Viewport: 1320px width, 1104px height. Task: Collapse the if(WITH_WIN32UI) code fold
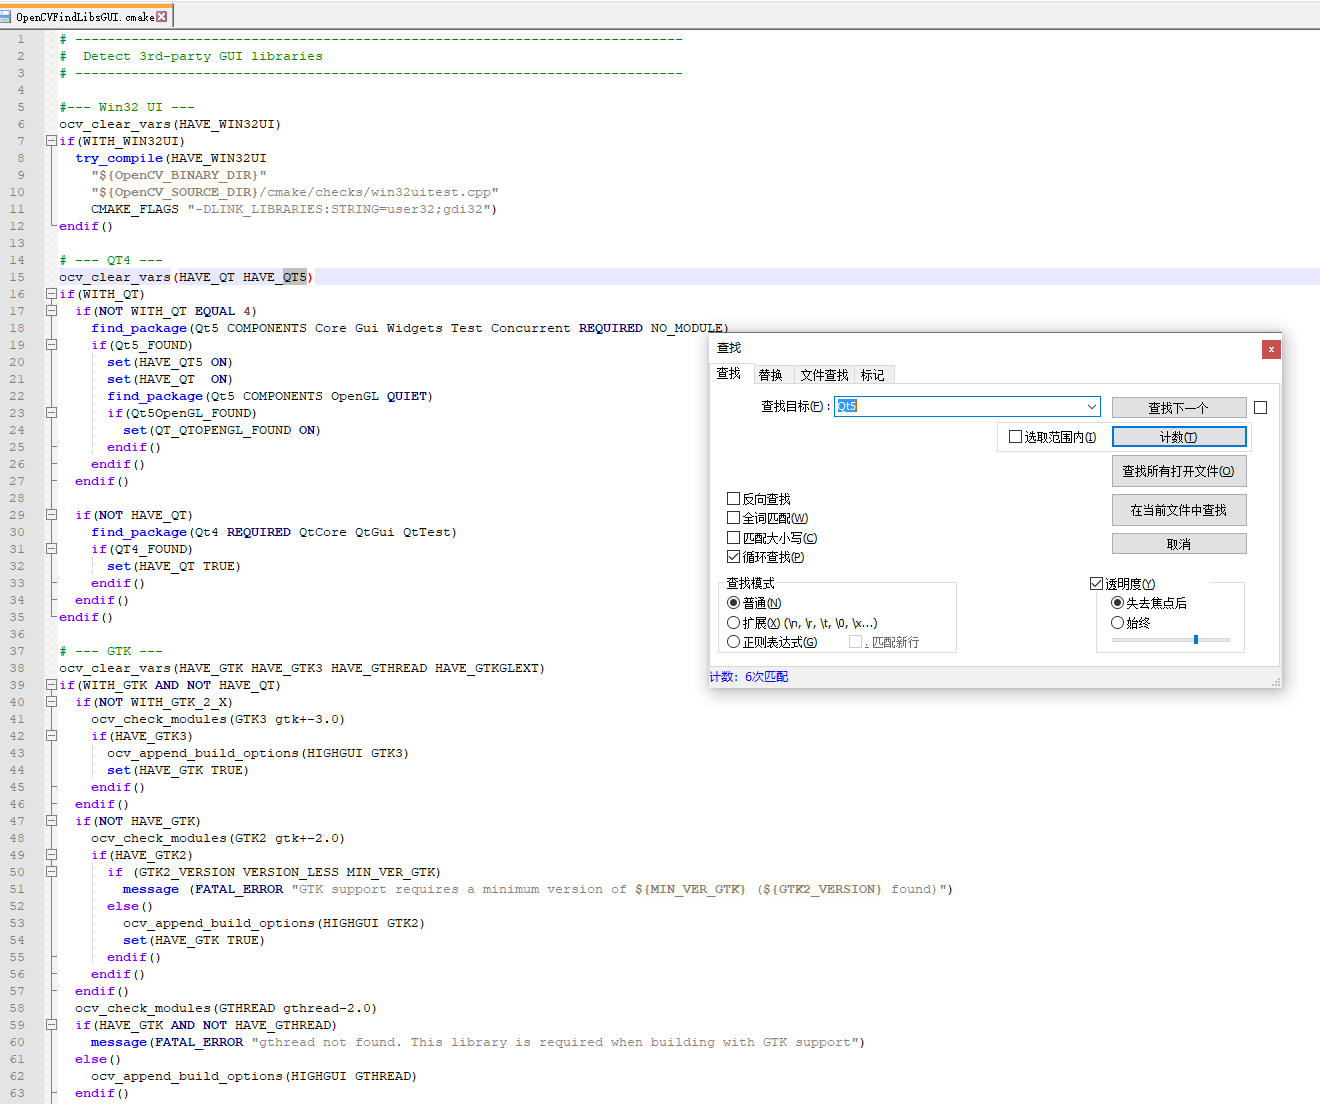(50, 141)
